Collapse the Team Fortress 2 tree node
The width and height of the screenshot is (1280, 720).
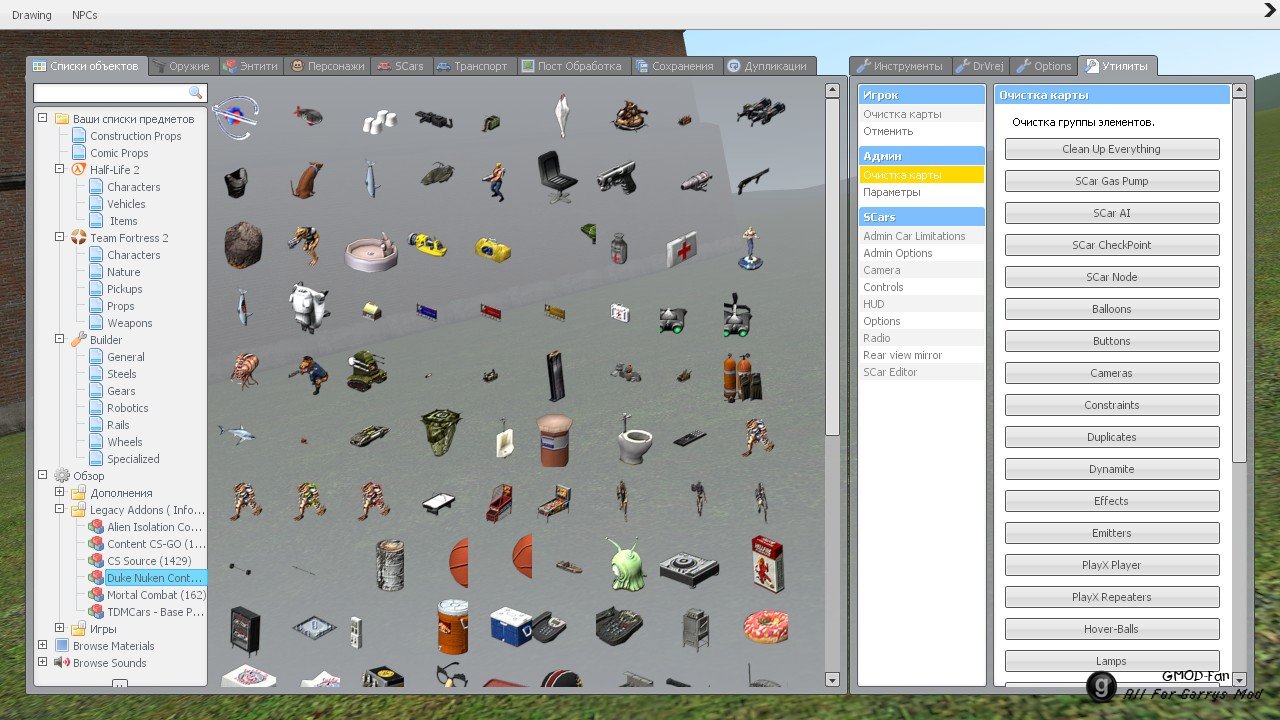click(60, 237)
